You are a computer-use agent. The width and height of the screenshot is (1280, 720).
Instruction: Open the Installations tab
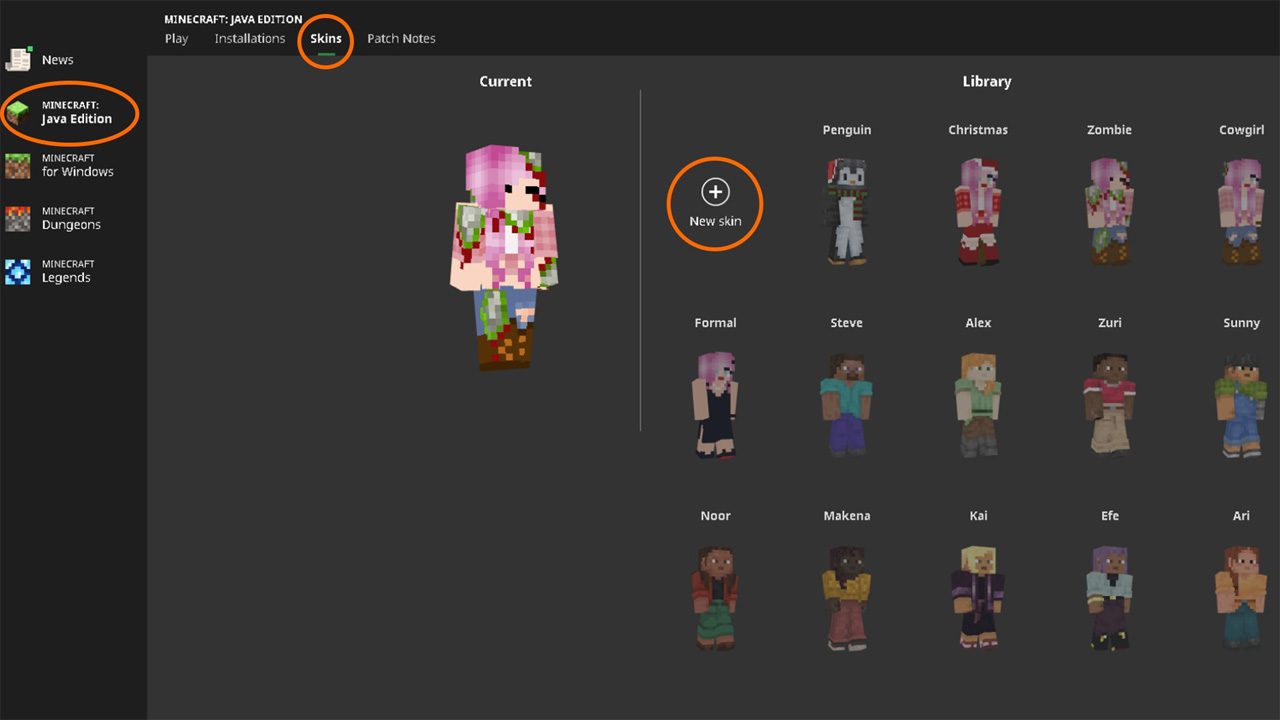249,39
